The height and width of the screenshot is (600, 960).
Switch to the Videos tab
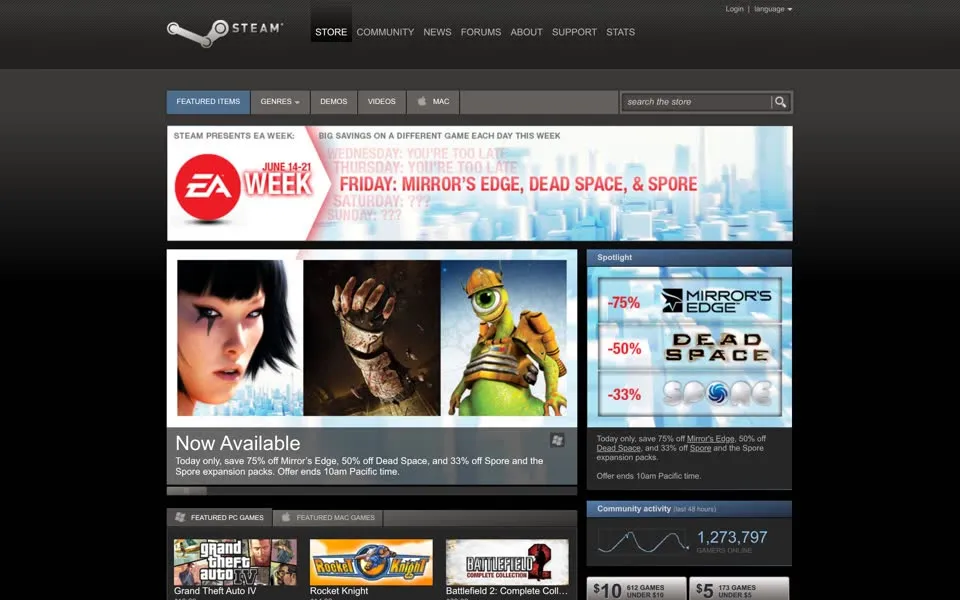click(x=381, y=102)
